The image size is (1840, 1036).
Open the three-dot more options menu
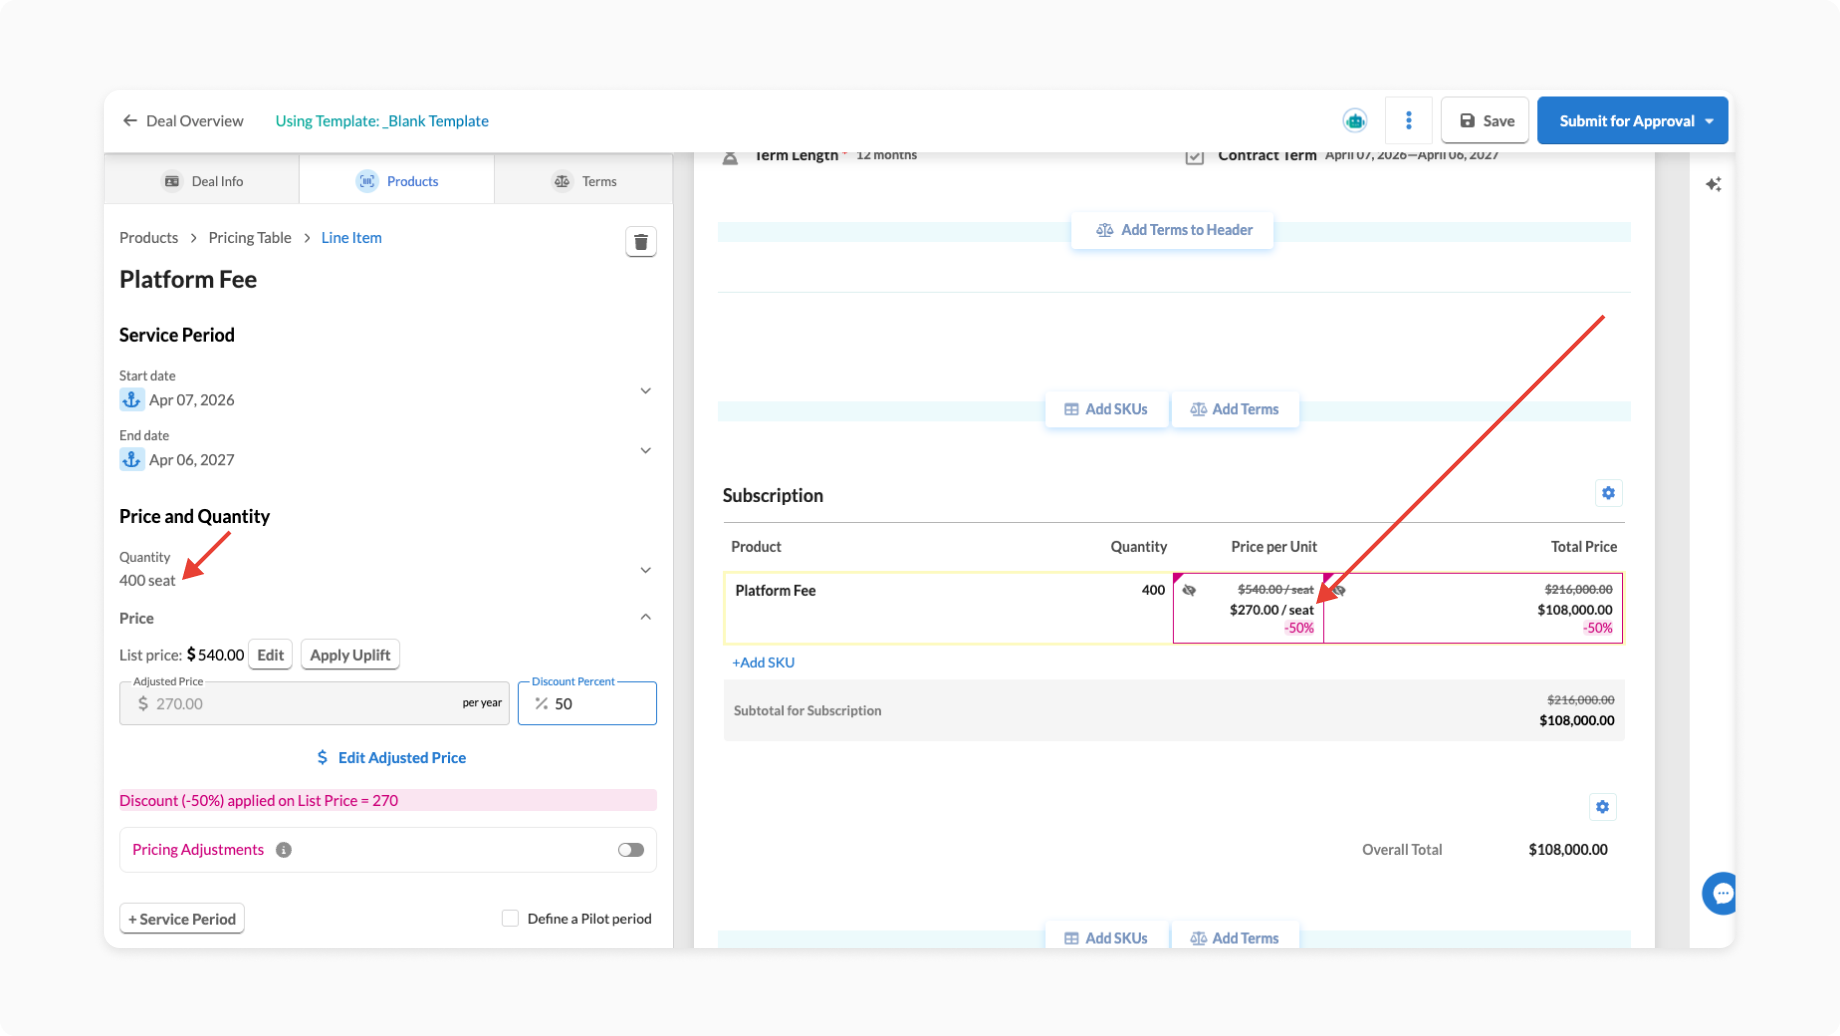click(1408, 121)
